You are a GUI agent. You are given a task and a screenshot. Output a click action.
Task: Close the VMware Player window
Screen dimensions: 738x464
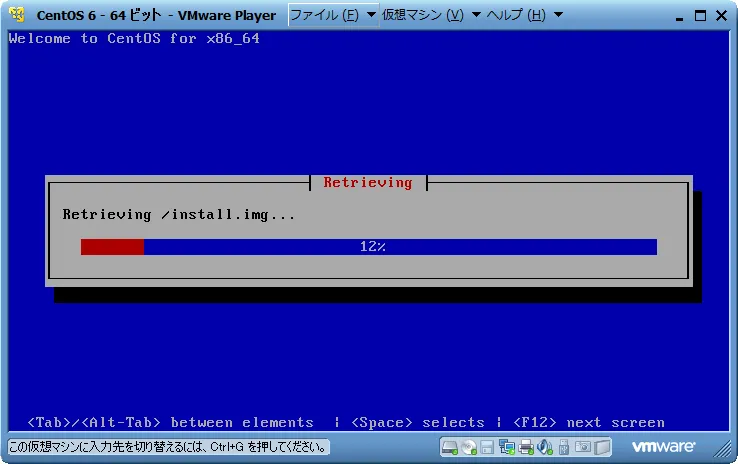point(721,16)
